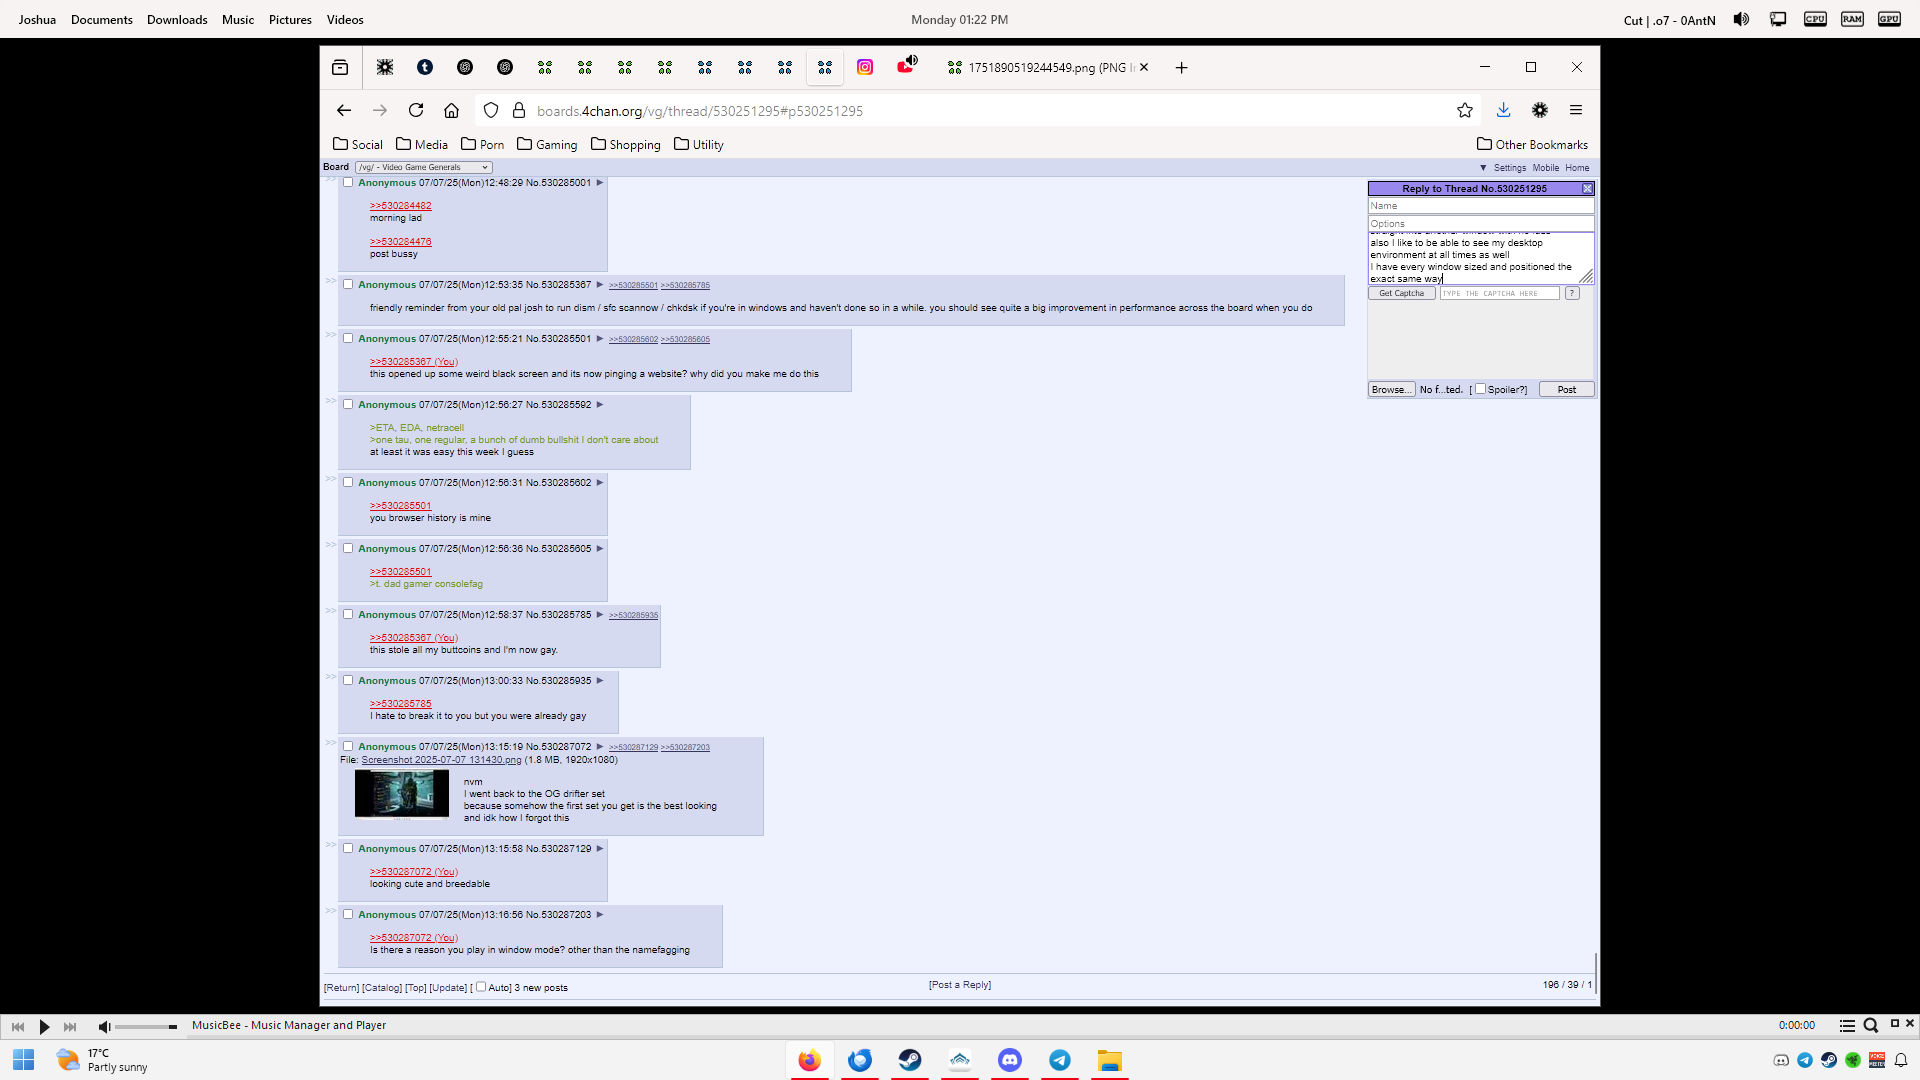Open the MusicBee playlist list icon
Screen dimensions: 1920x1080
(x=1847, y=1025)
